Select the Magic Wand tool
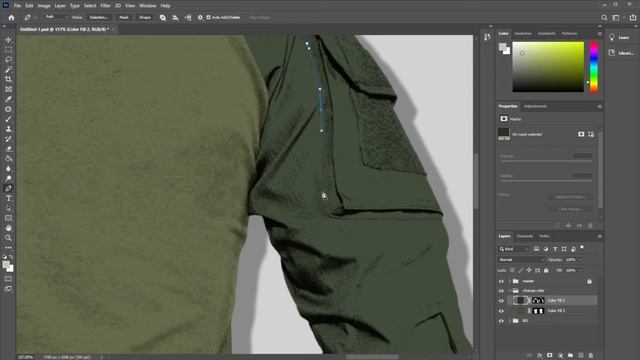 [8, 69]
